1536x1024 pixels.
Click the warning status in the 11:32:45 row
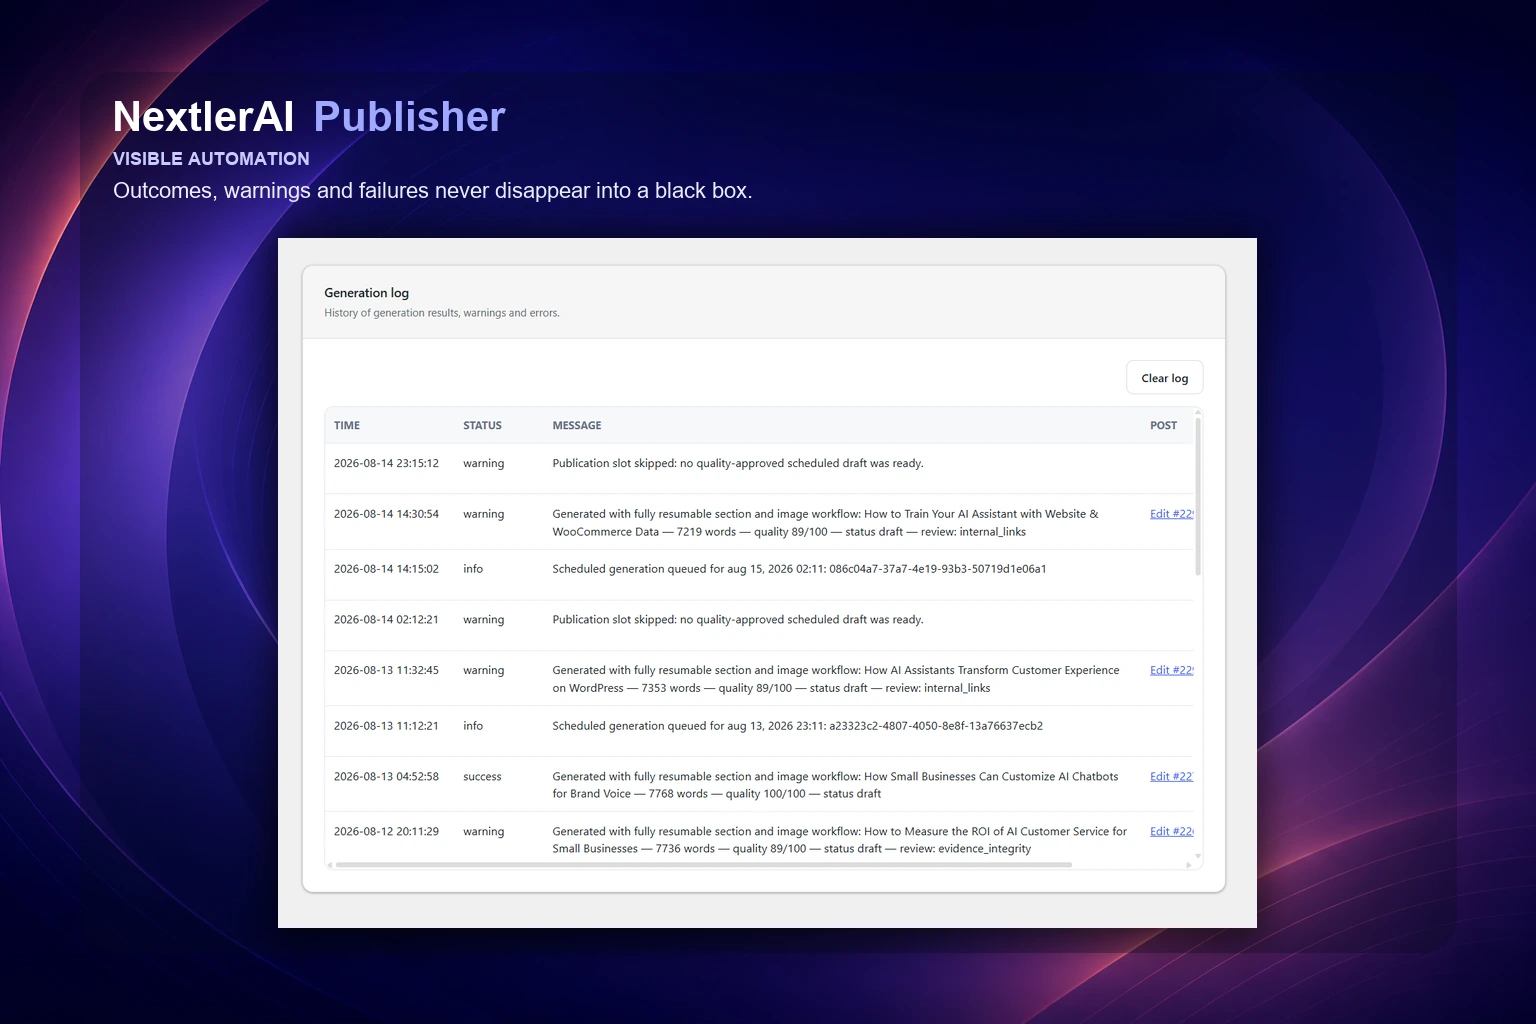[x=483, y=670]
